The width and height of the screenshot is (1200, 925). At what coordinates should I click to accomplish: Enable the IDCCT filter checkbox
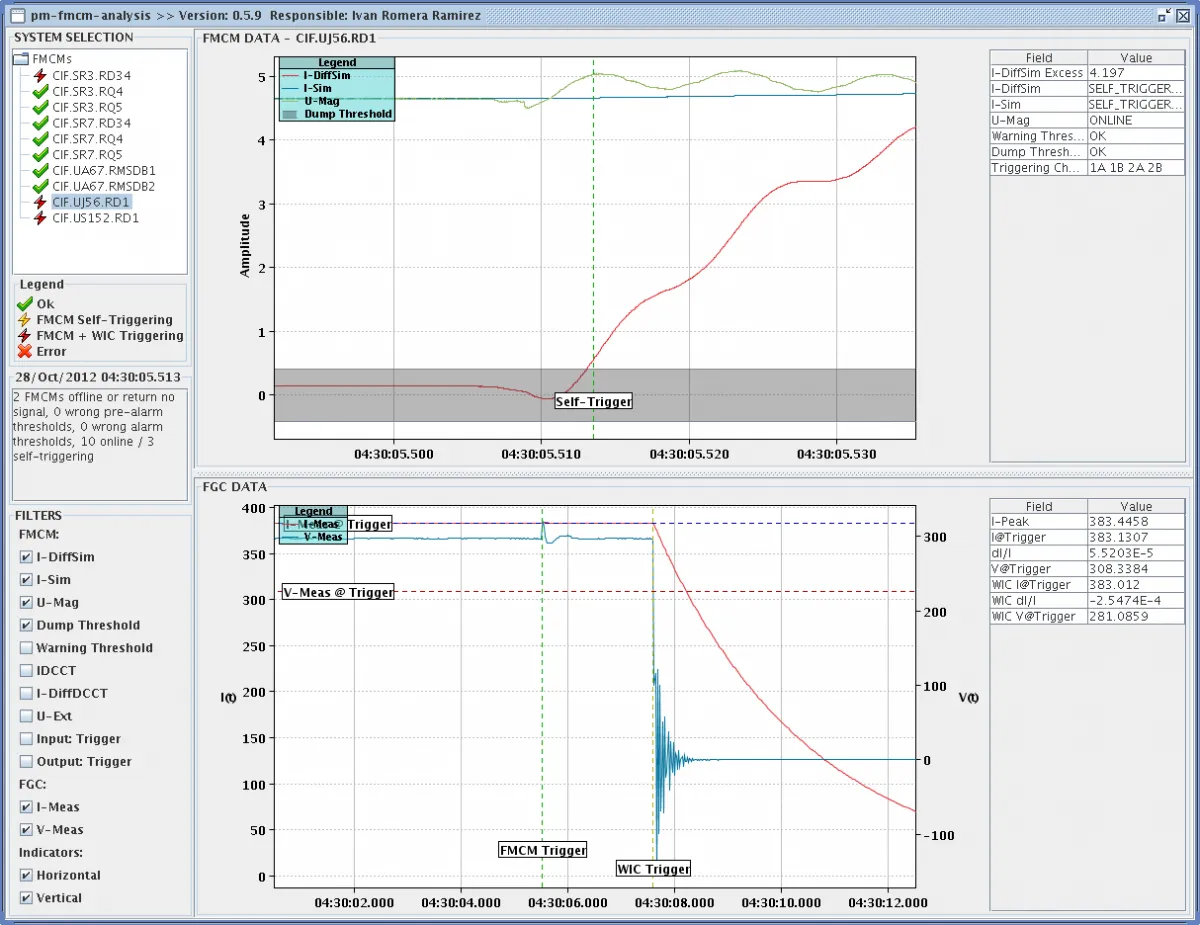coord(26,671)
